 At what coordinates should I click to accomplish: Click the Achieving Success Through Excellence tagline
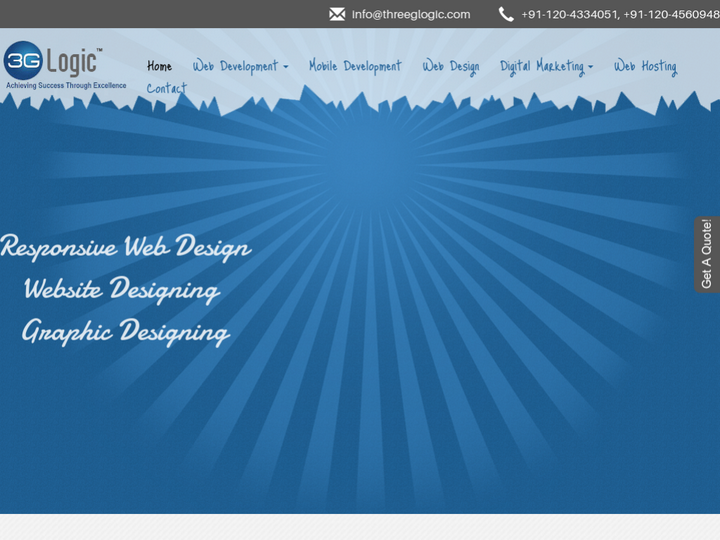click(66, 86)
